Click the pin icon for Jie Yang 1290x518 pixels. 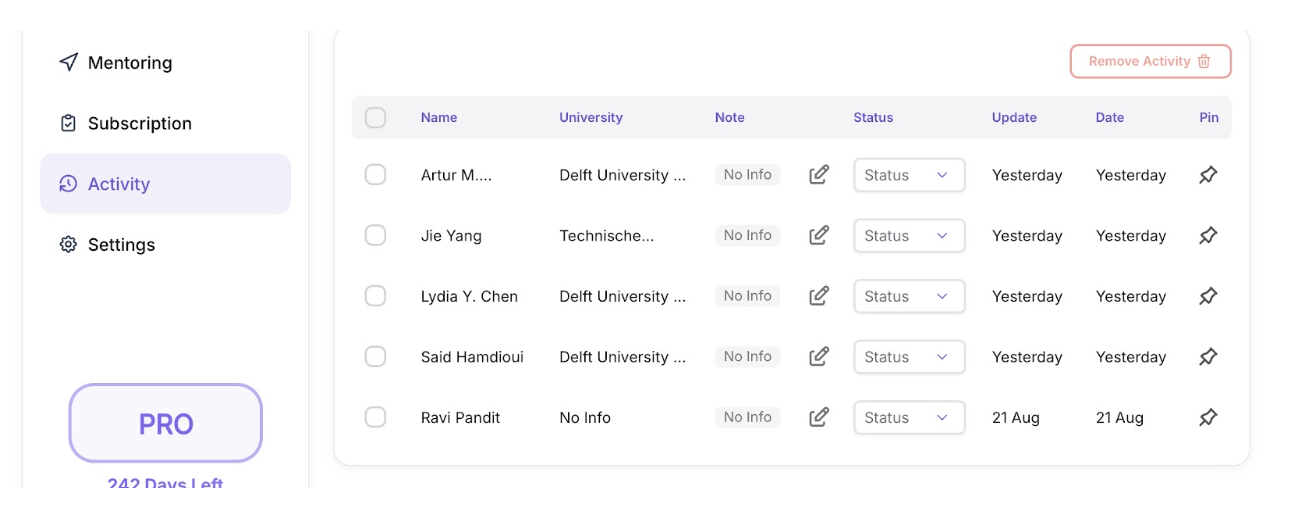point(1208,236)
